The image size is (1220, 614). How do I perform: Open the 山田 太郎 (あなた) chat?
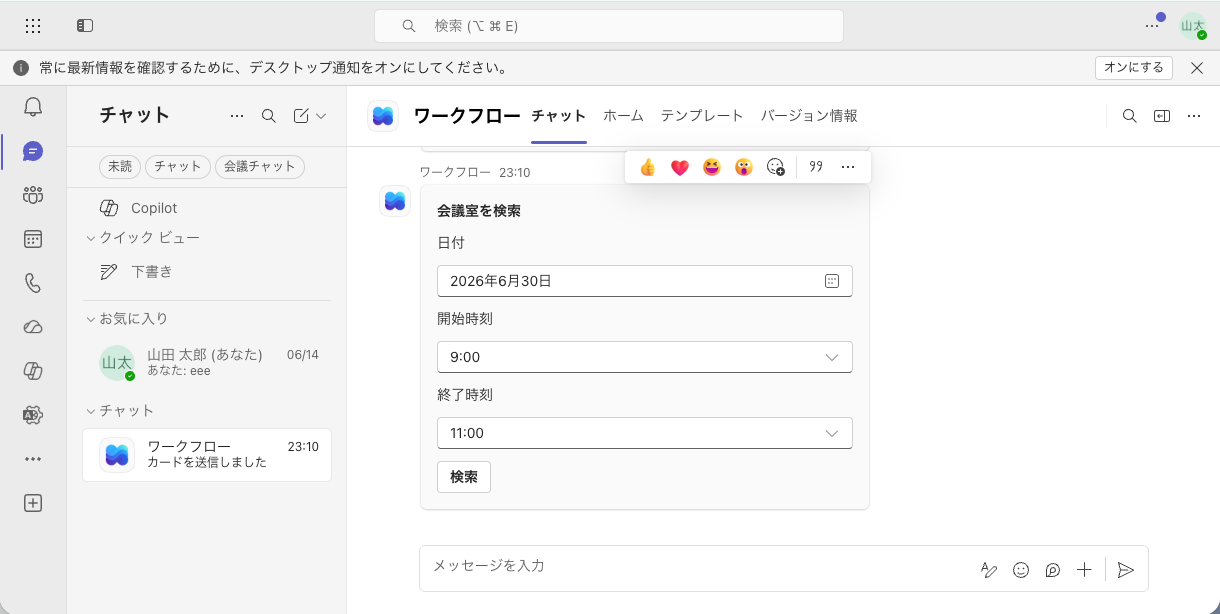coord(207,363)
